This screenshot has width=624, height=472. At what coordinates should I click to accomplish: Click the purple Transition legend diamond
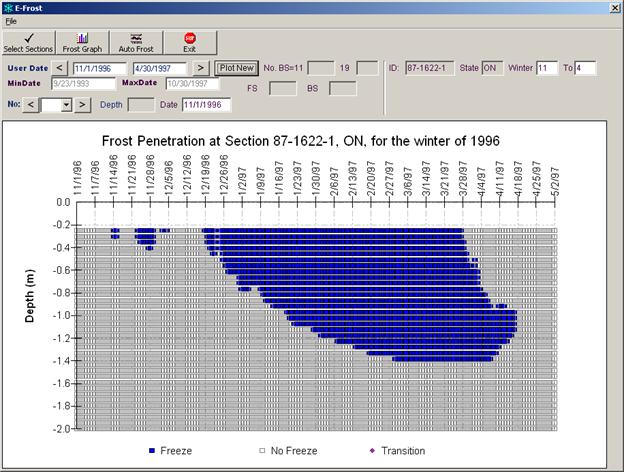[372, 451]
